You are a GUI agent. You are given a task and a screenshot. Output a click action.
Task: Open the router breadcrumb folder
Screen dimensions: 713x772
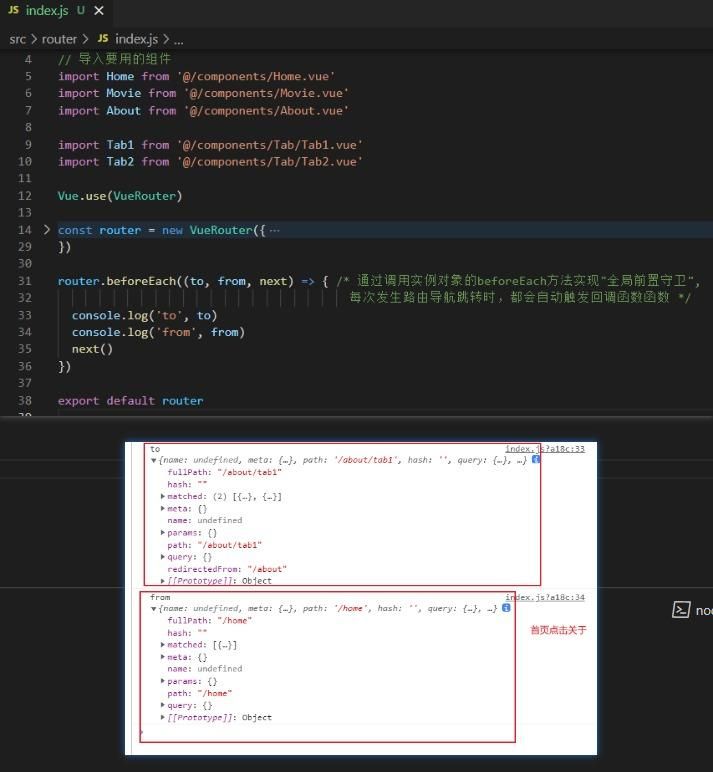[x=59, y=39]
